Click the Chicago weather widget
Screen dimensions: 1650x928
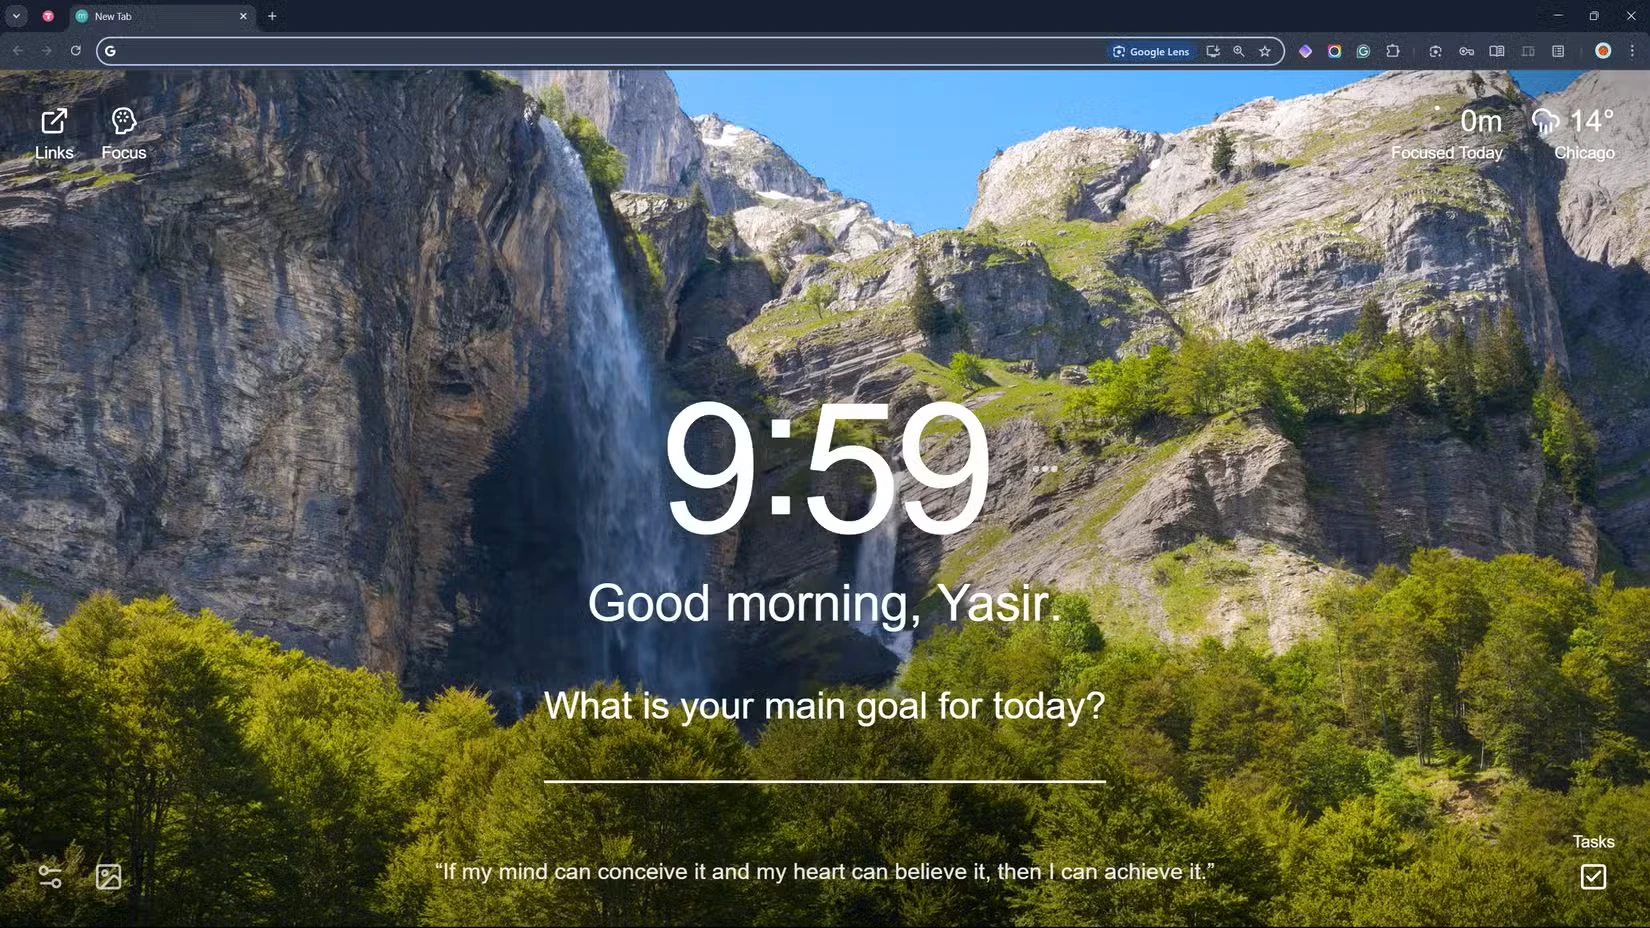tap(1582, 133)
